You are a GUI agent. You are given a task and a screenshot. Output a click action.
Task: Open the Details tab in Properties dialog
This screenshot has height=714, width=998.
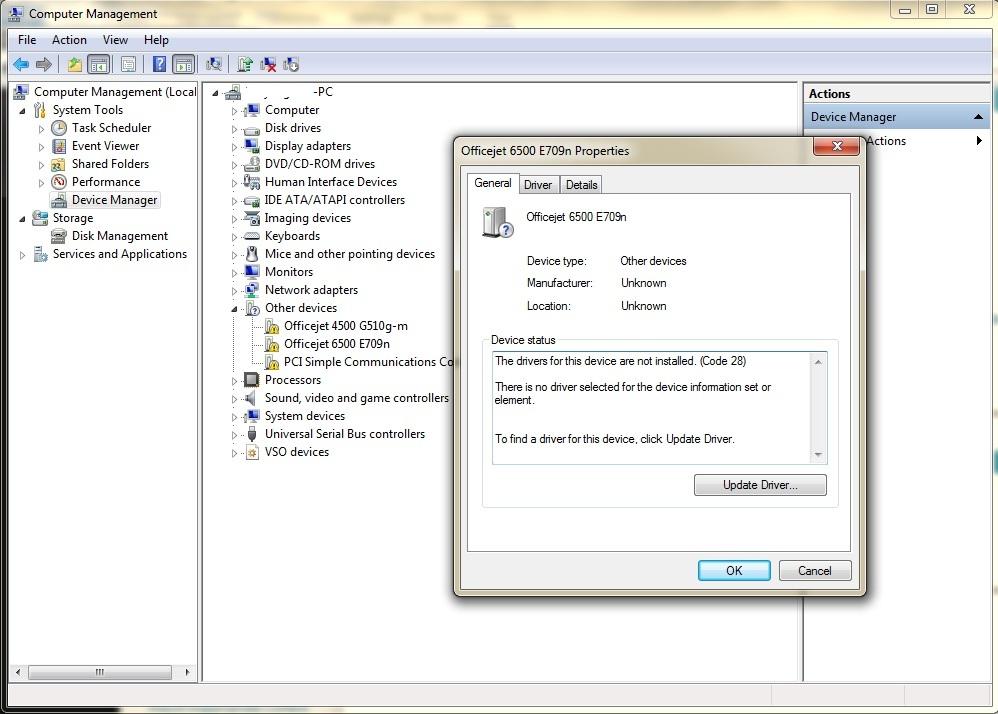click(581, 185)
